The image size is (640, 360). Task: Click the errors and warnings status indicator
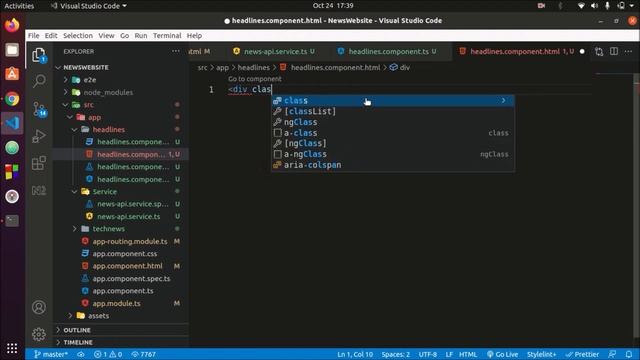(108, 354)
